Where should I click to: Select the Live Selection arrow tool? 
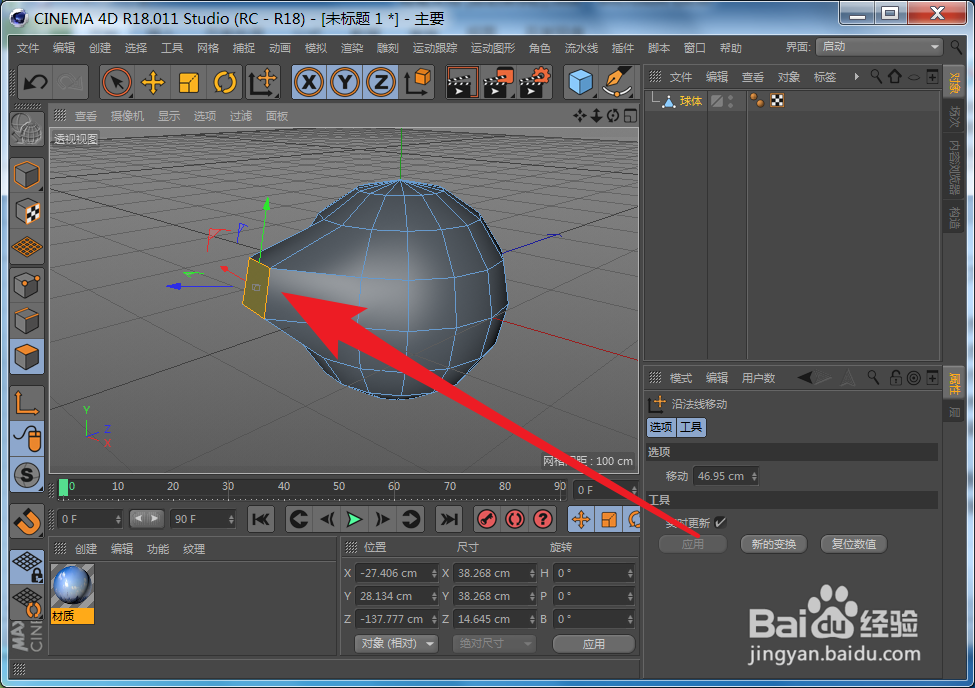click(x=116, y=82)
